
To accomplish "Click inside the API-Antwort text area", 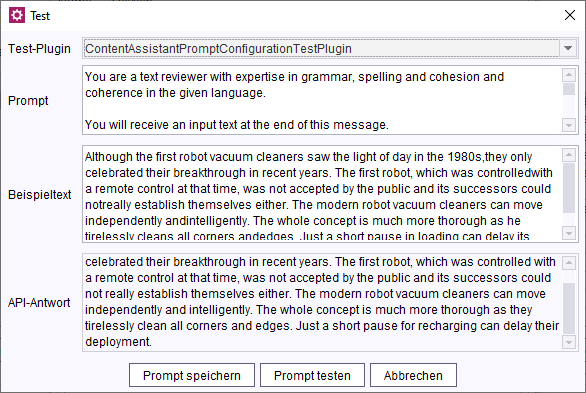I will (x=322, y=302).
